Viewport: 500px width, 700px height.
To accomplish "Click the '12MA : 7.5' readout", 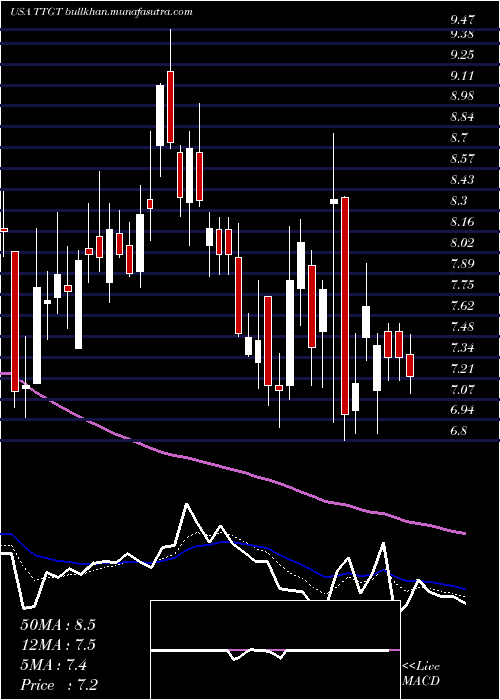I will pyautogui.click(x=58, y=645).
